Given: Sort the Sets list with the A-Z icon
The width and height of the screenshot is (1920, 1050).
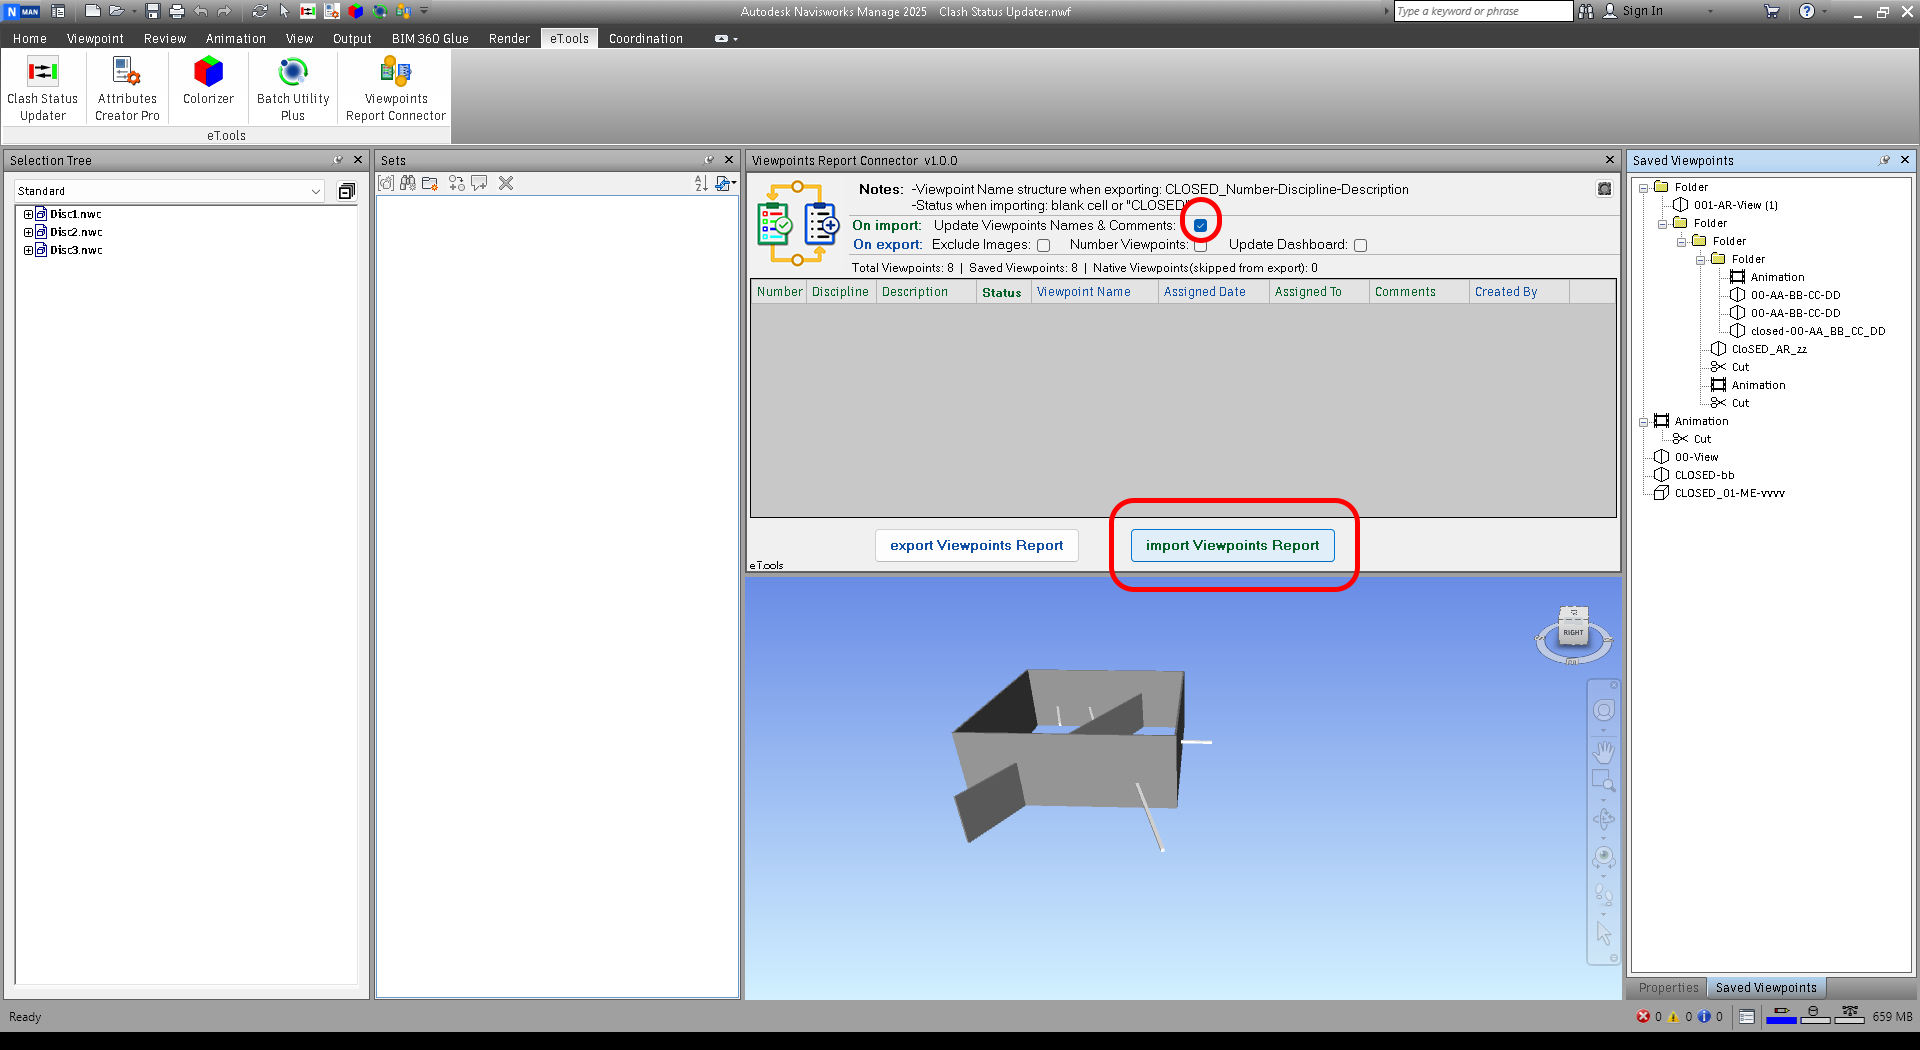Looking at the screenshot, I should (x=701, y=183).
